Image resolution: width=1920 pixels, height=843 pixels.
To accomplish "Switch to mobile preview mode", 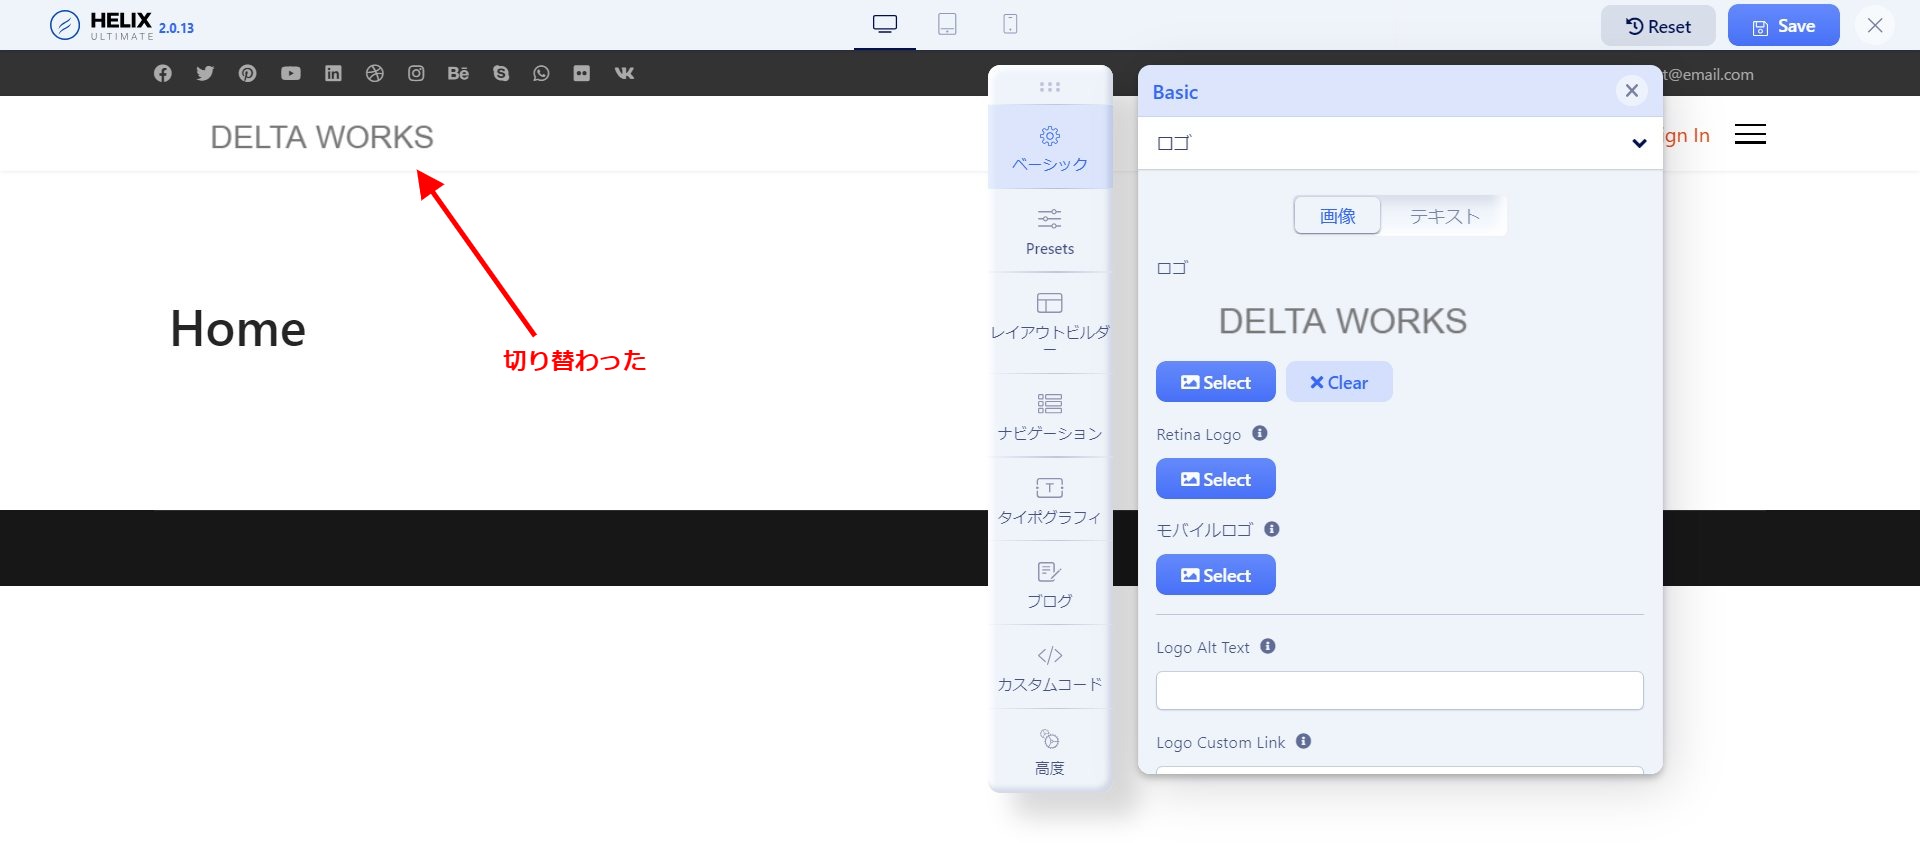I will pyautogui.click(x=1010, y=24).
